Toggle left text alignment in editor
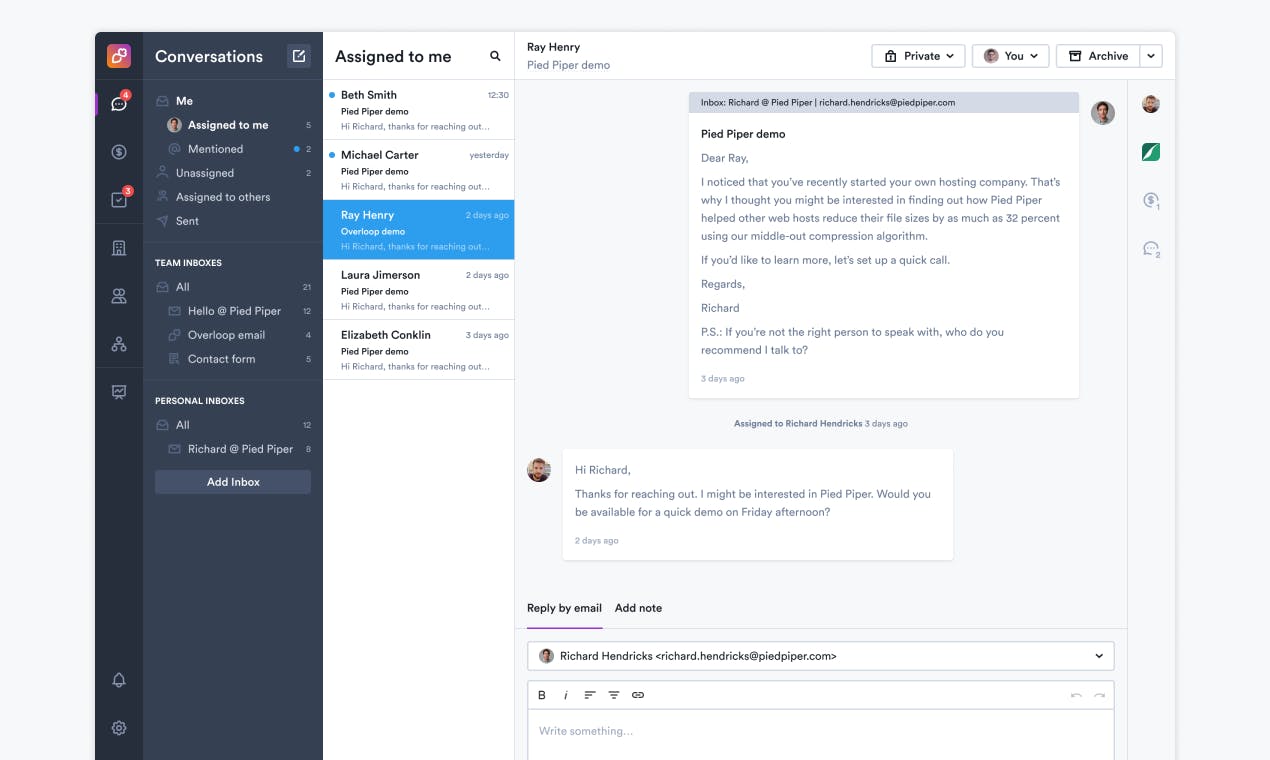1270x760 pixels. point(590,695)
